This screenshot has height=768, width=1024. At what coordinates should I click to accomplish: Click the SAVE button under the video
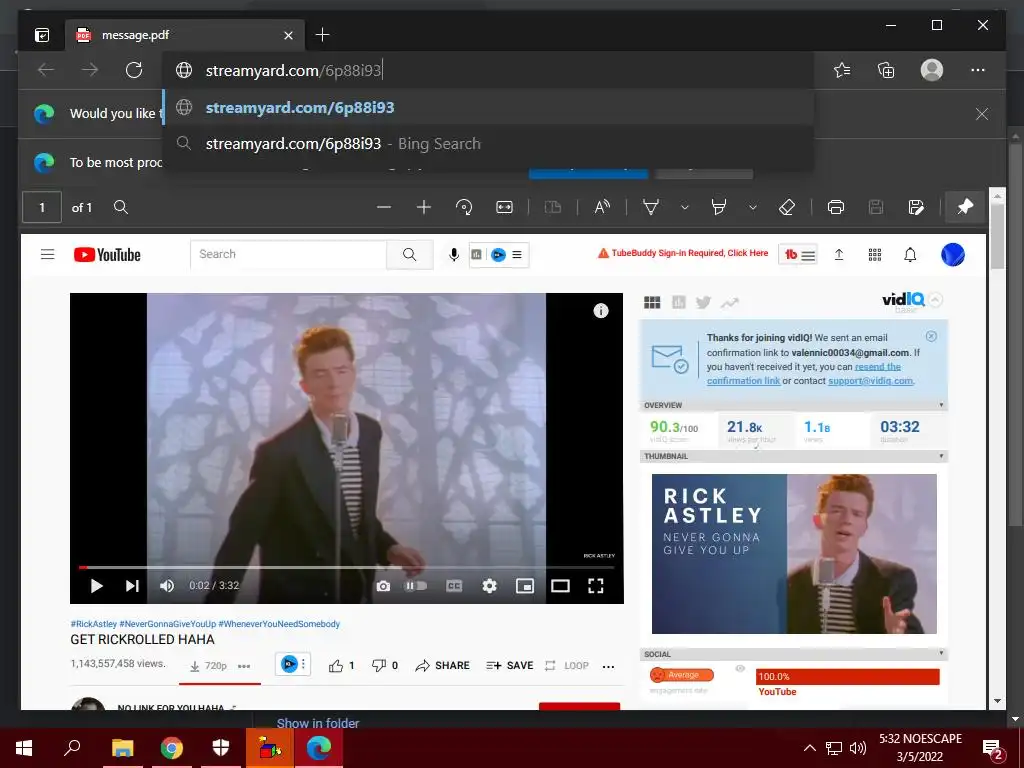[x=509, y=665]
